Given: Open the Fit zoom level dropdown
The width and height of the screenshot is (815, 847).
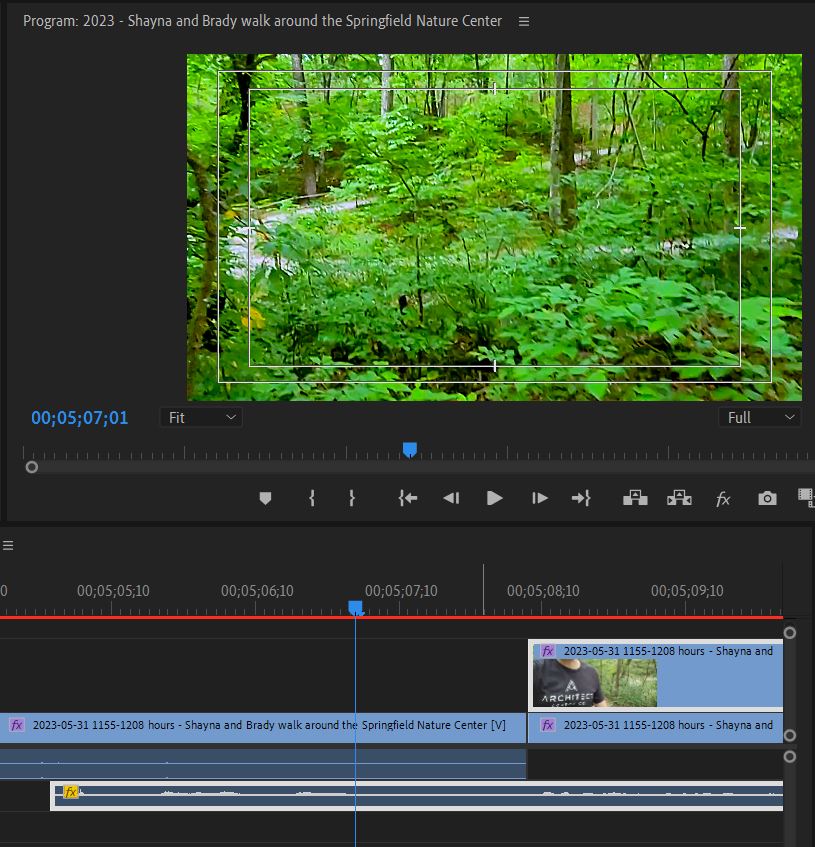Looking at the screenshot, I should coord(201,418).
